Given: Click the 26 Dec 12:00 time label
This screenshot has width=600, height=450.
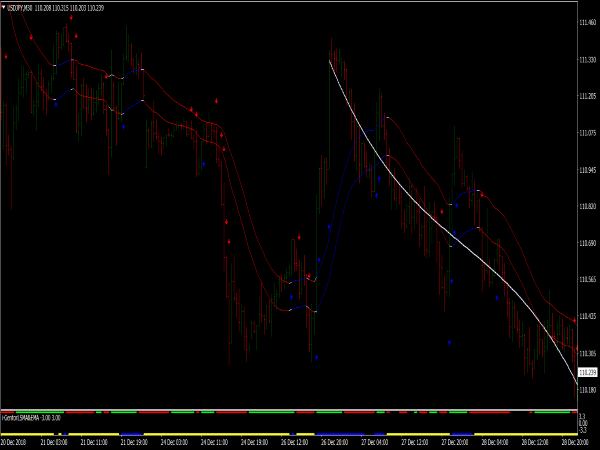Looking at the screenshot, I should coord(295,442).
